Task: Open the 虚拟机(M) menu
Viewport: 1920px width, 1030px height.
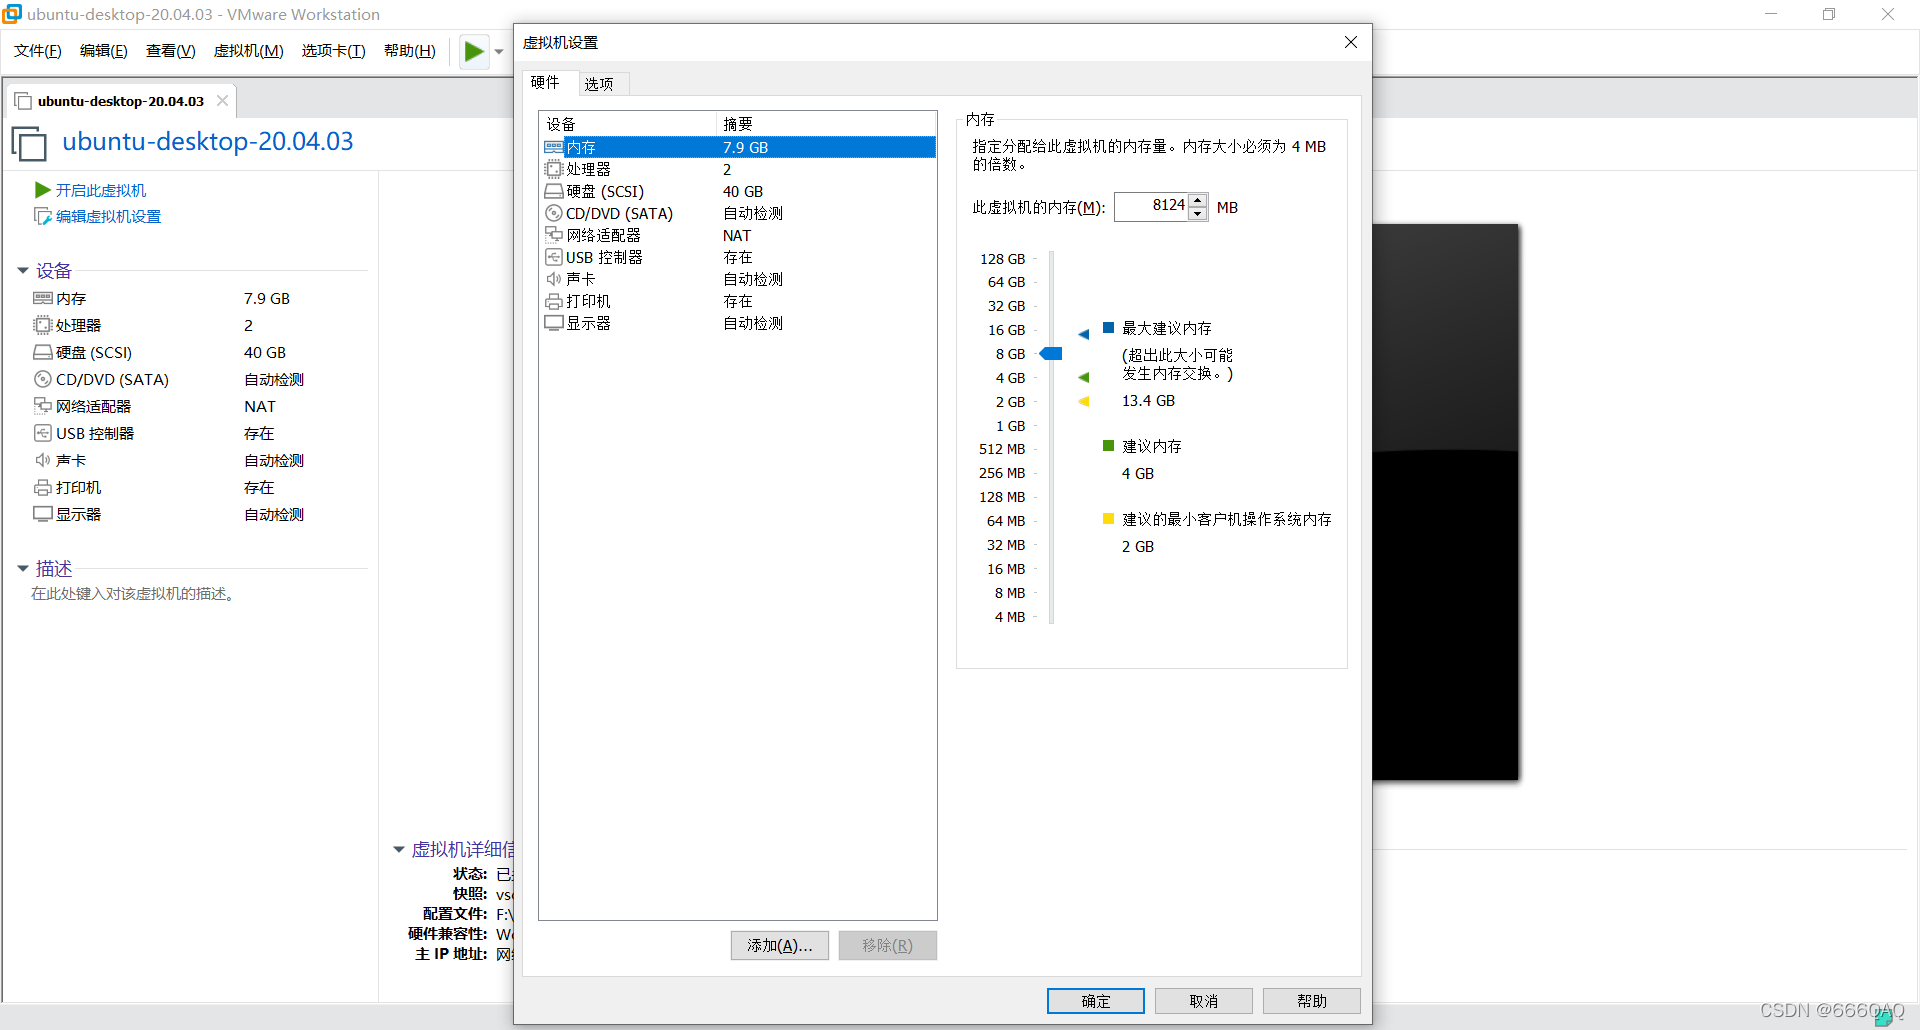Action: [x=249, y=51]
